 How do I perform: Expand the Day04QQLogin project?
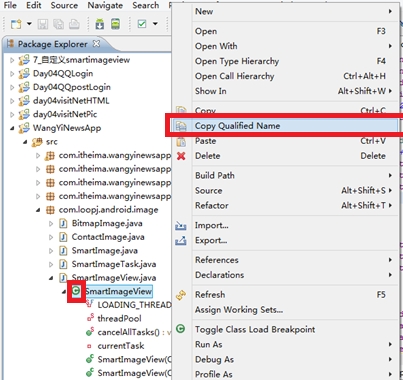point(12,74)
